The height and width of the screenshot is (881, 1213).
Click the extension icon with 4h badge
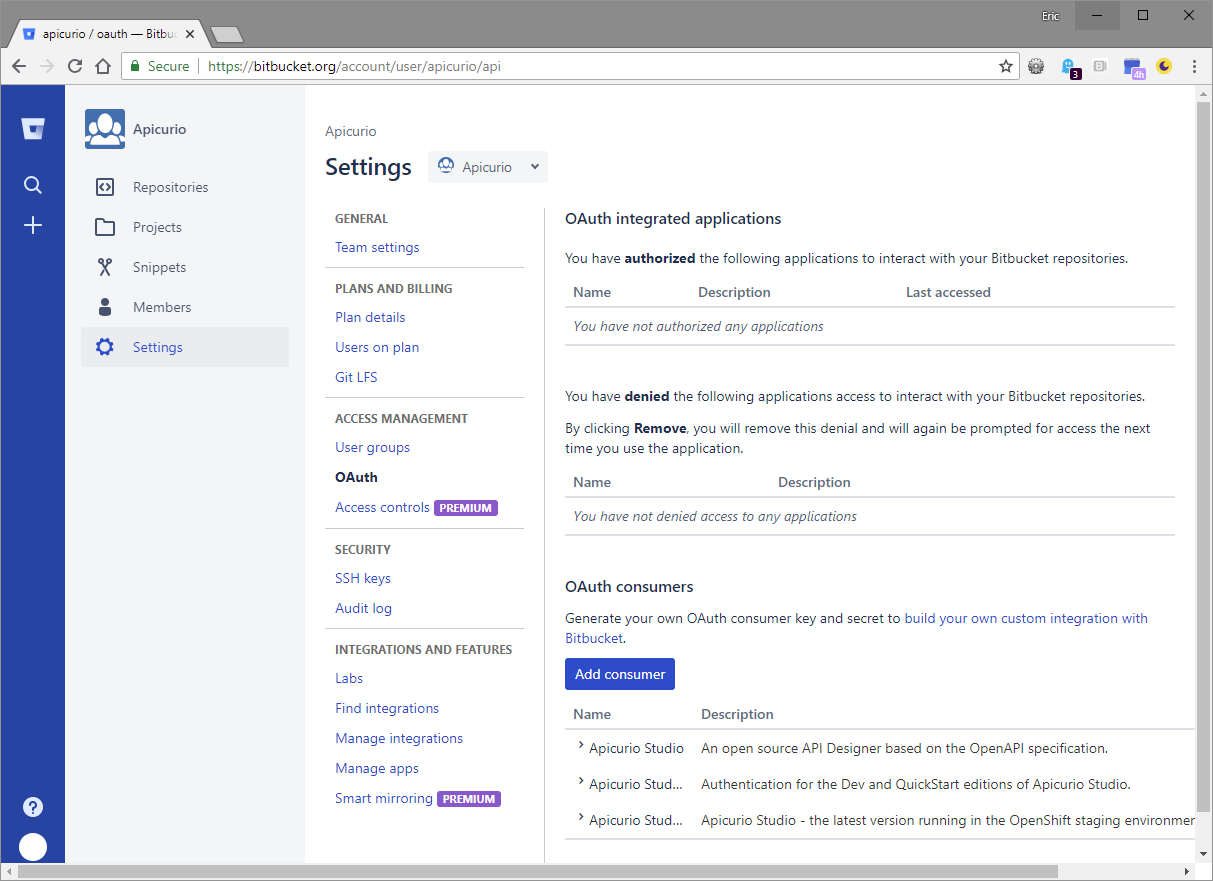coord(1133,67)
